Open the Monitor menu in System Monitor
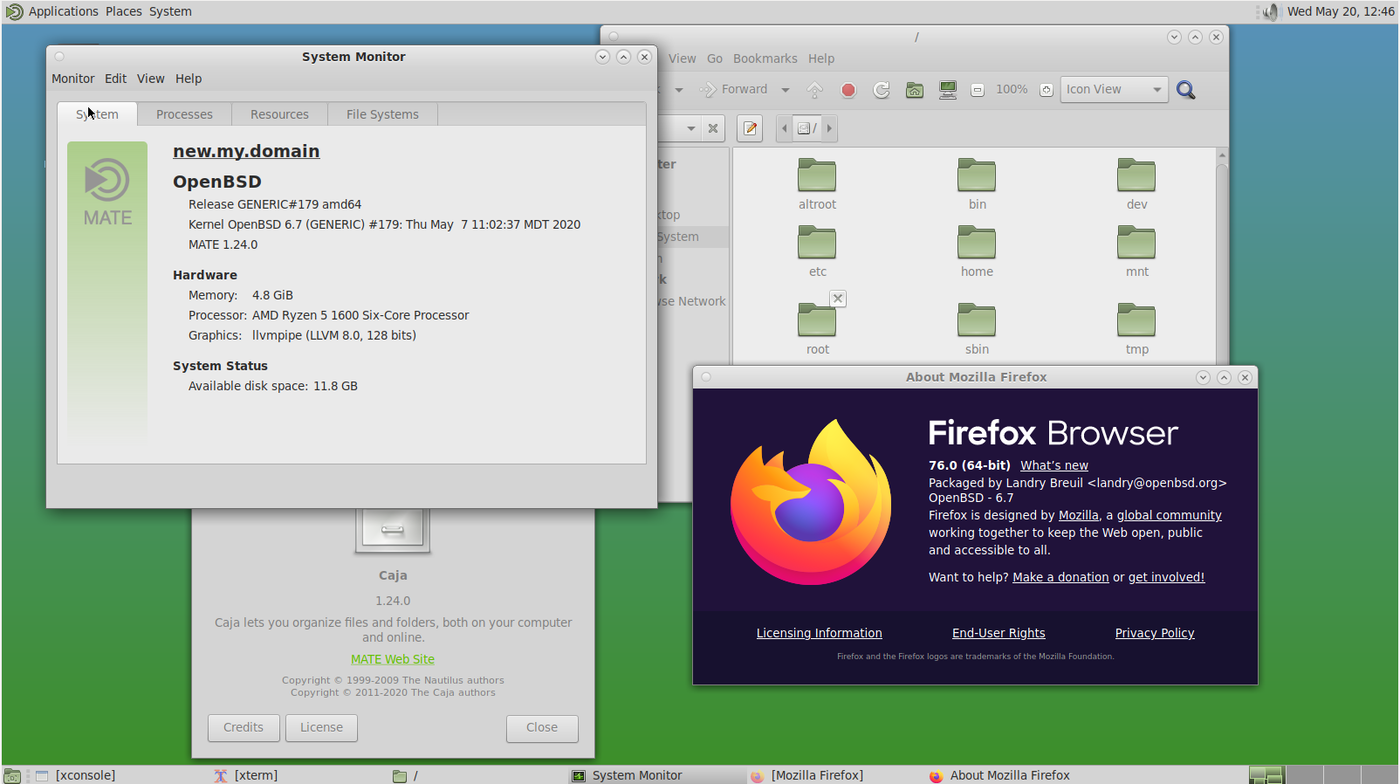The height and width of the screenshot is (784, 1400). click(73, 79)
